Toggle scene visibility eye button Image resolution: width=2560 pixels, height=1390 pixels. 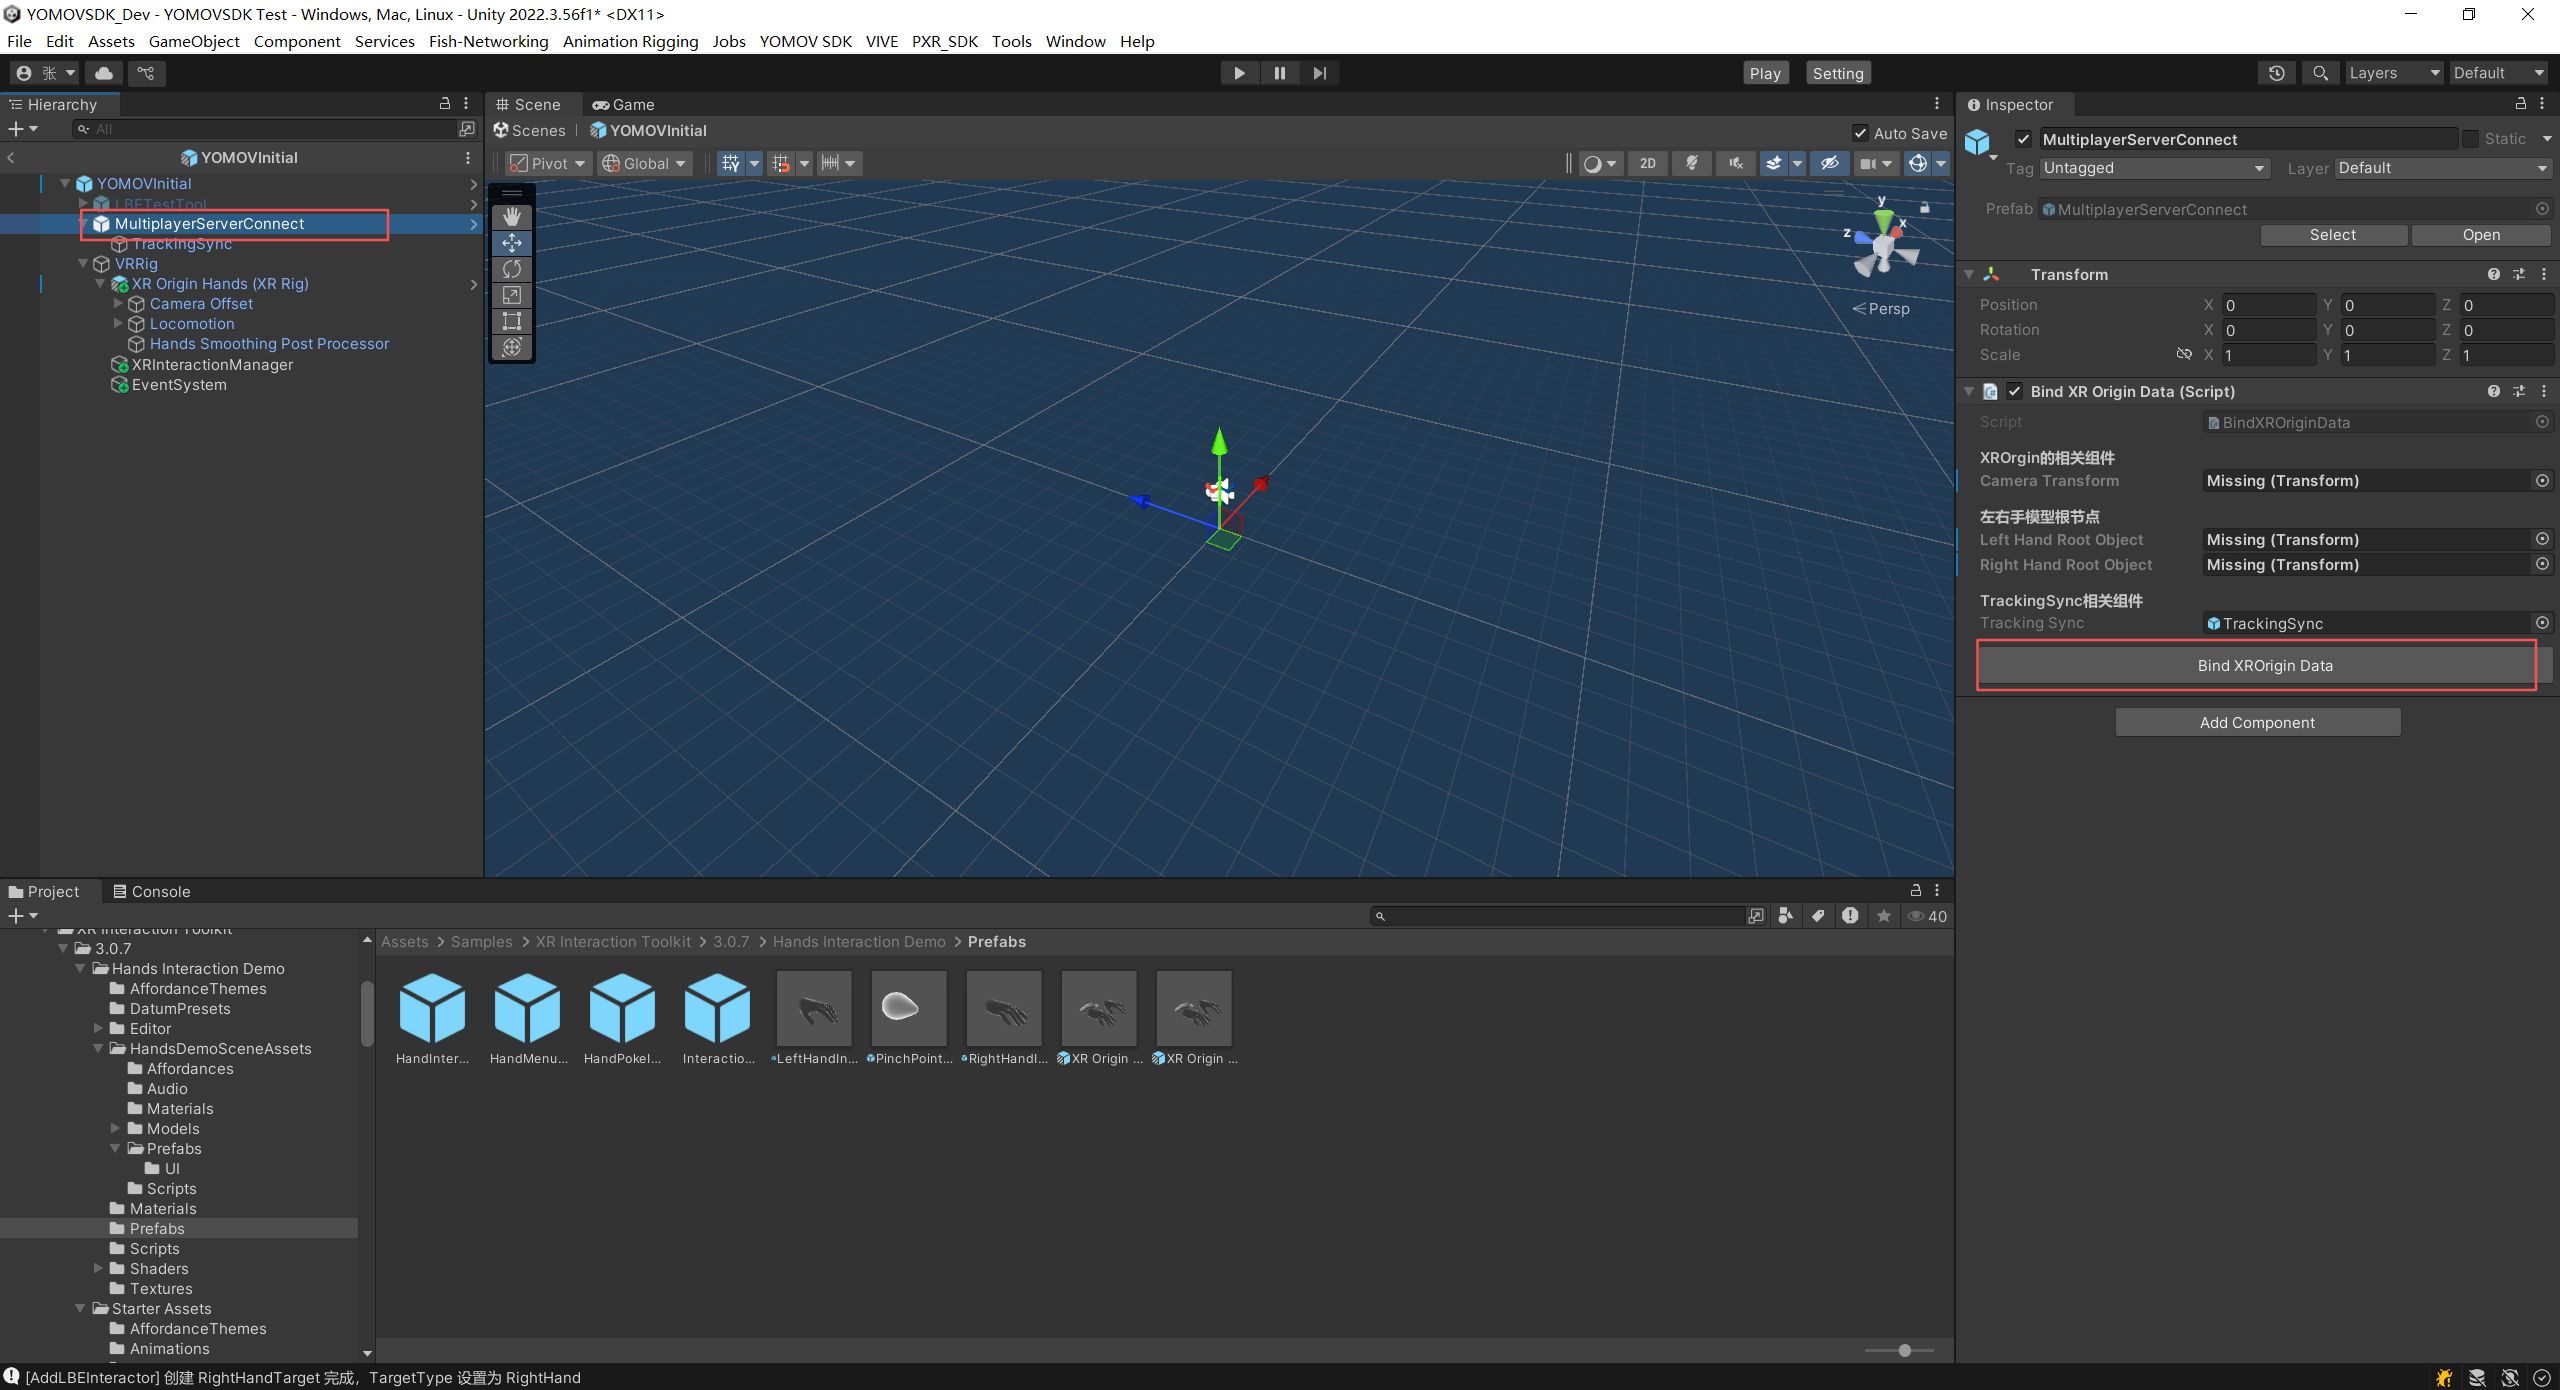pyautogui.click(x=1830, y=164)
